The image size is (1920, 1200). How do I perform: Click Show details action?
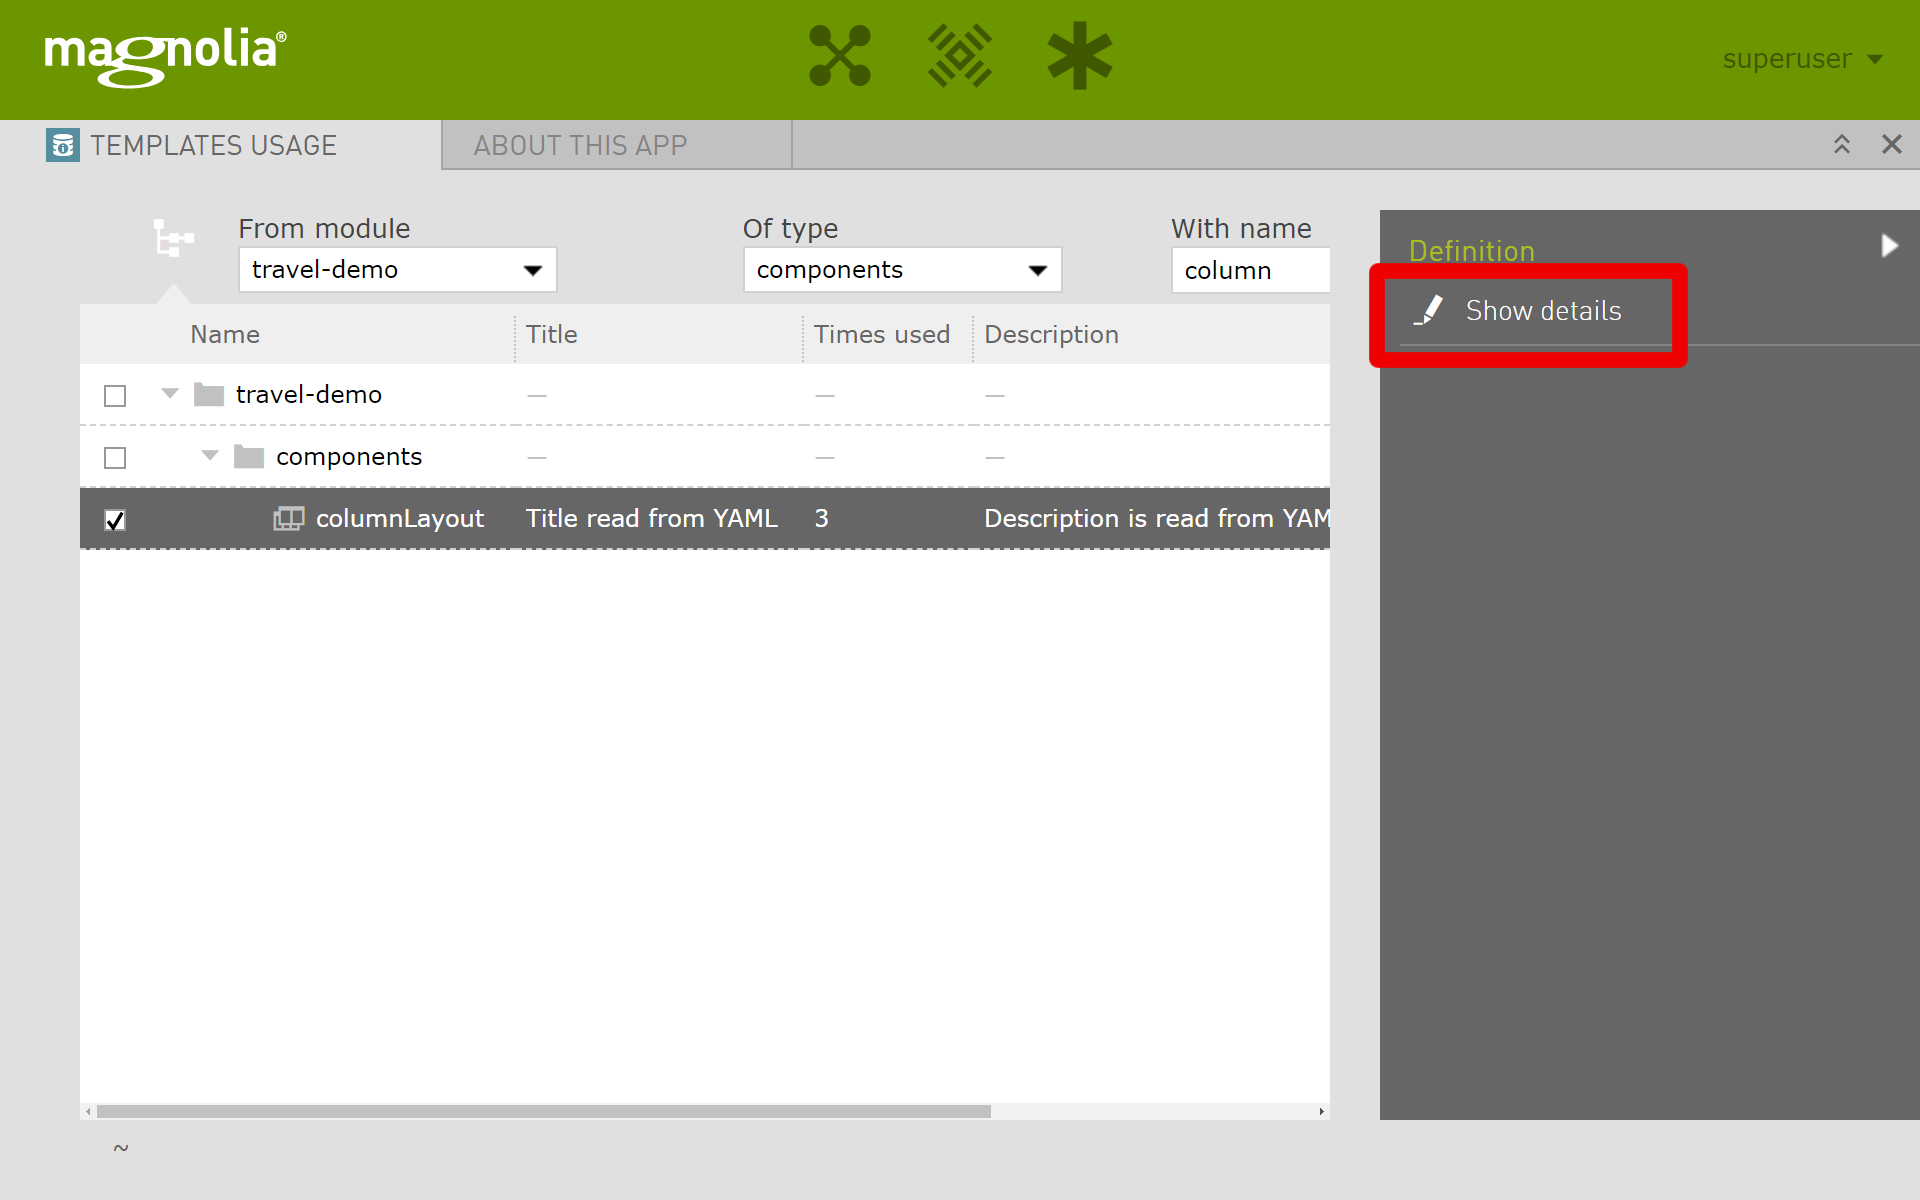1542,311
